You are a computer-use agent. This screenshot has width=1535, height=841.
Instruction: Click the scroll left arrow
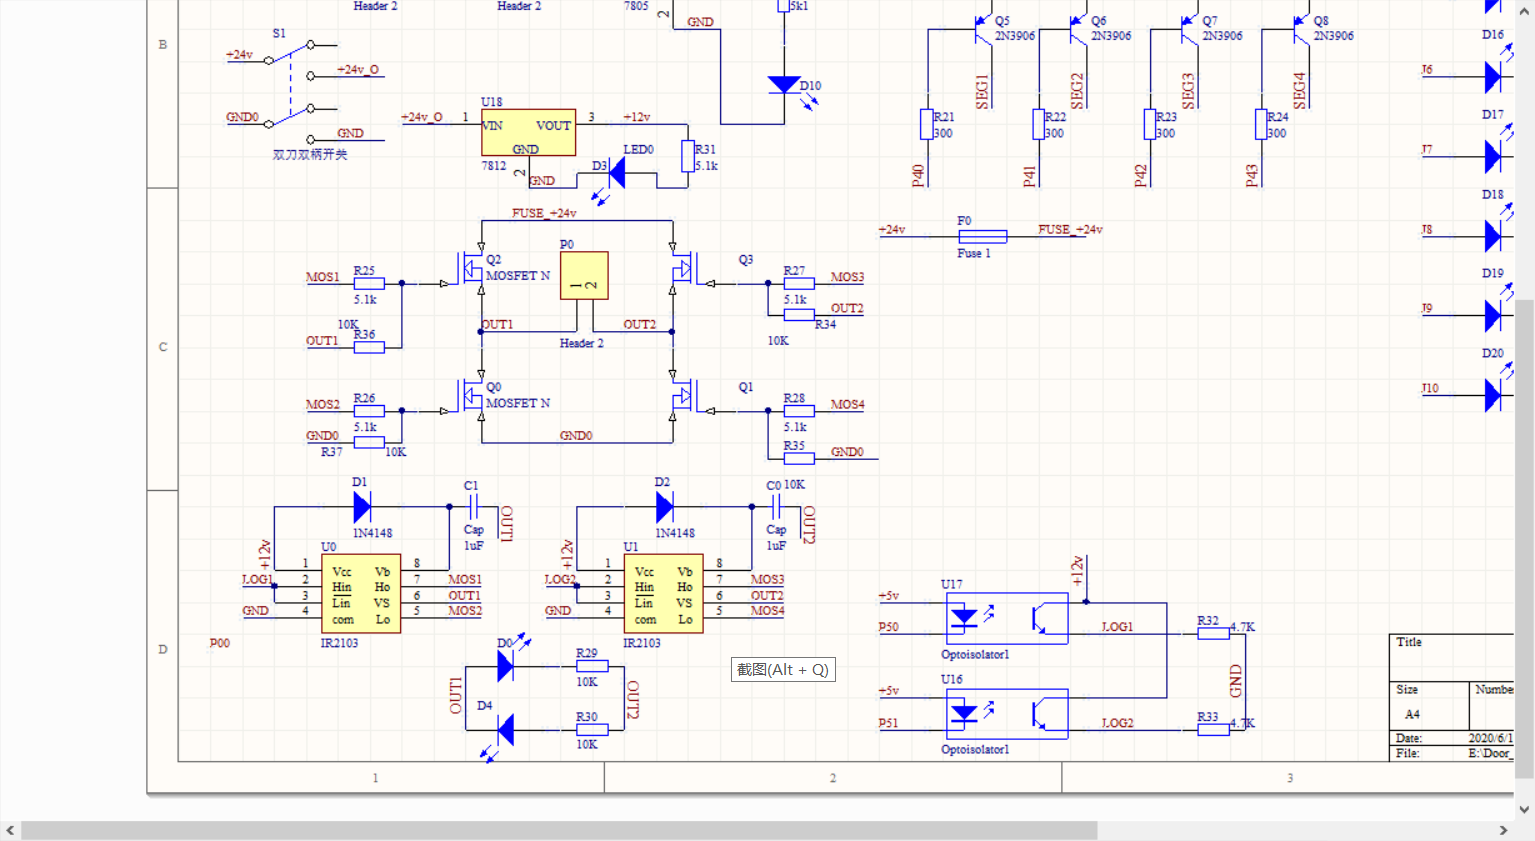(10, 831)
